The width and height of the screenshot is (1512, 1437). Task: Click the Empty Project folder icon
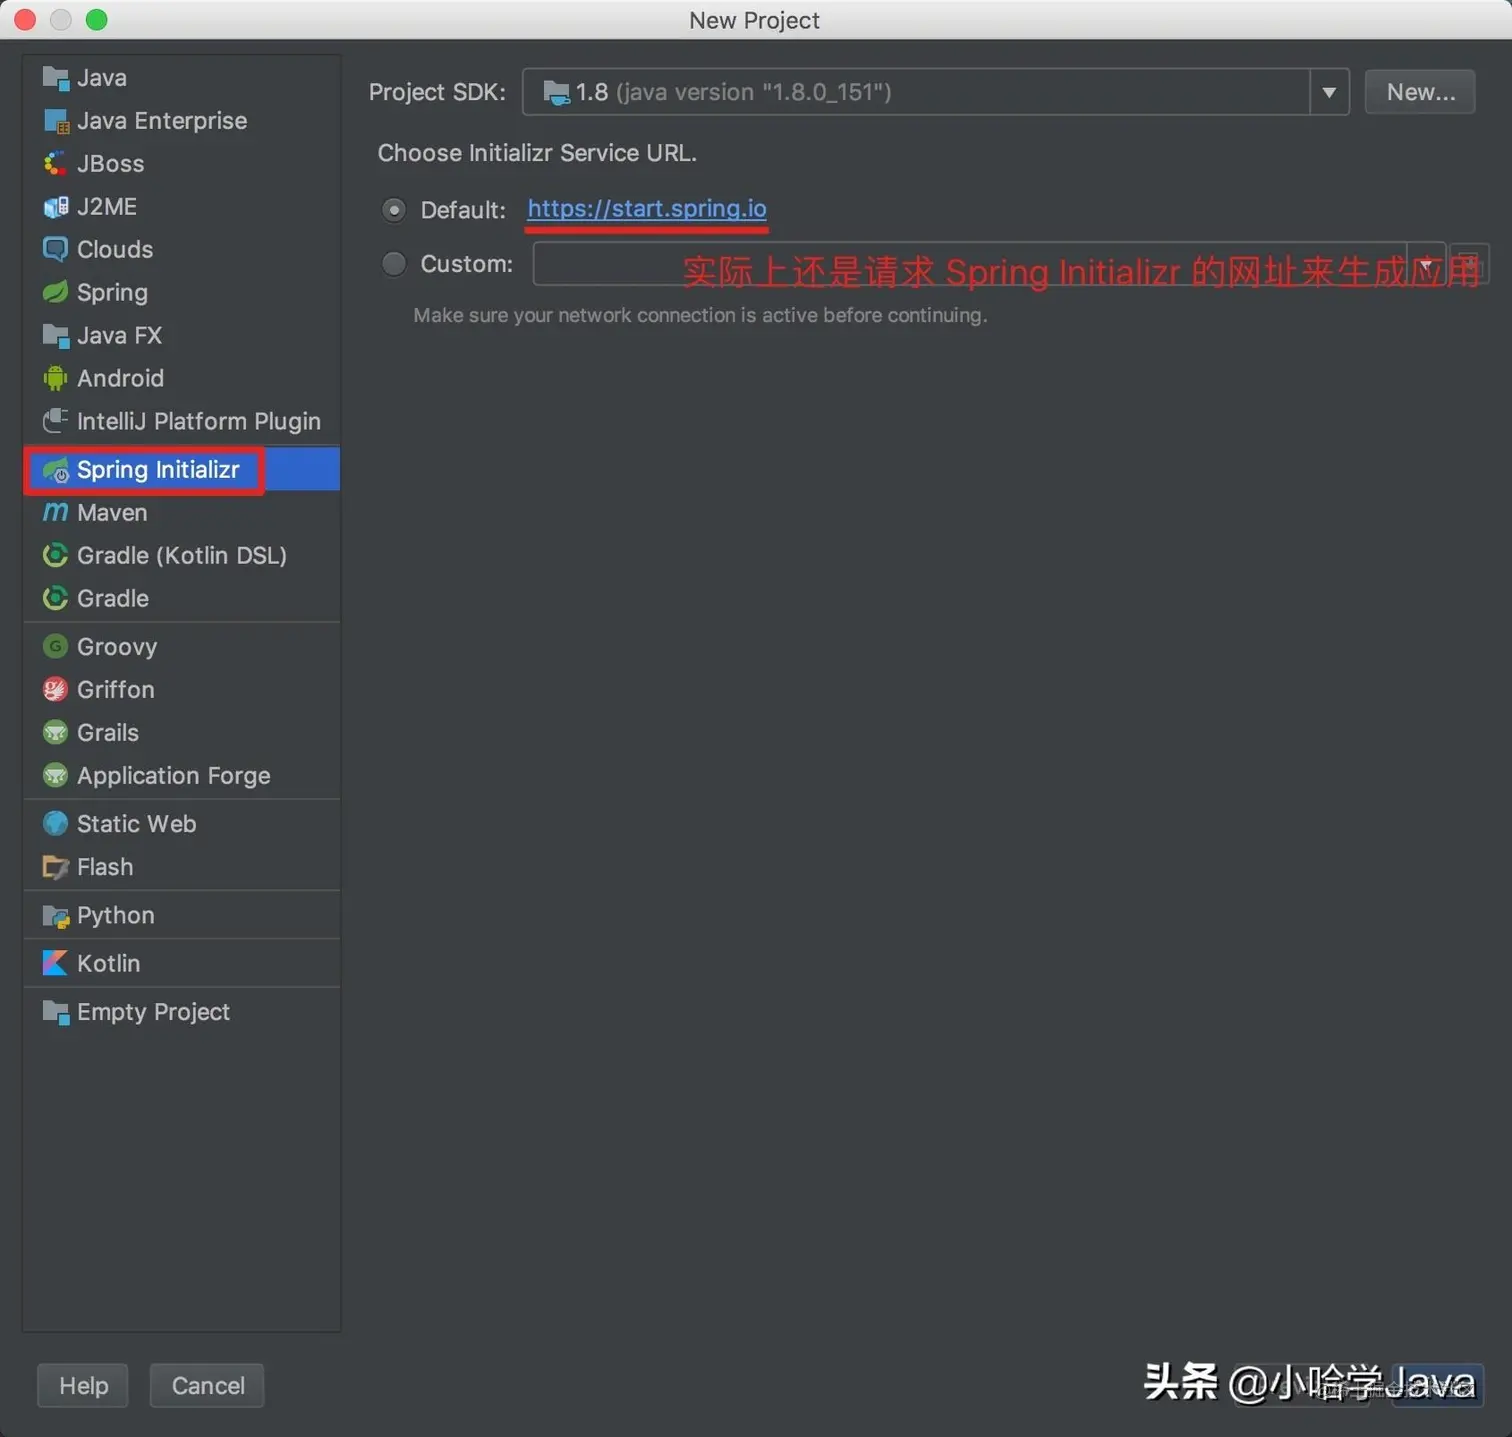coord(56,1012)
